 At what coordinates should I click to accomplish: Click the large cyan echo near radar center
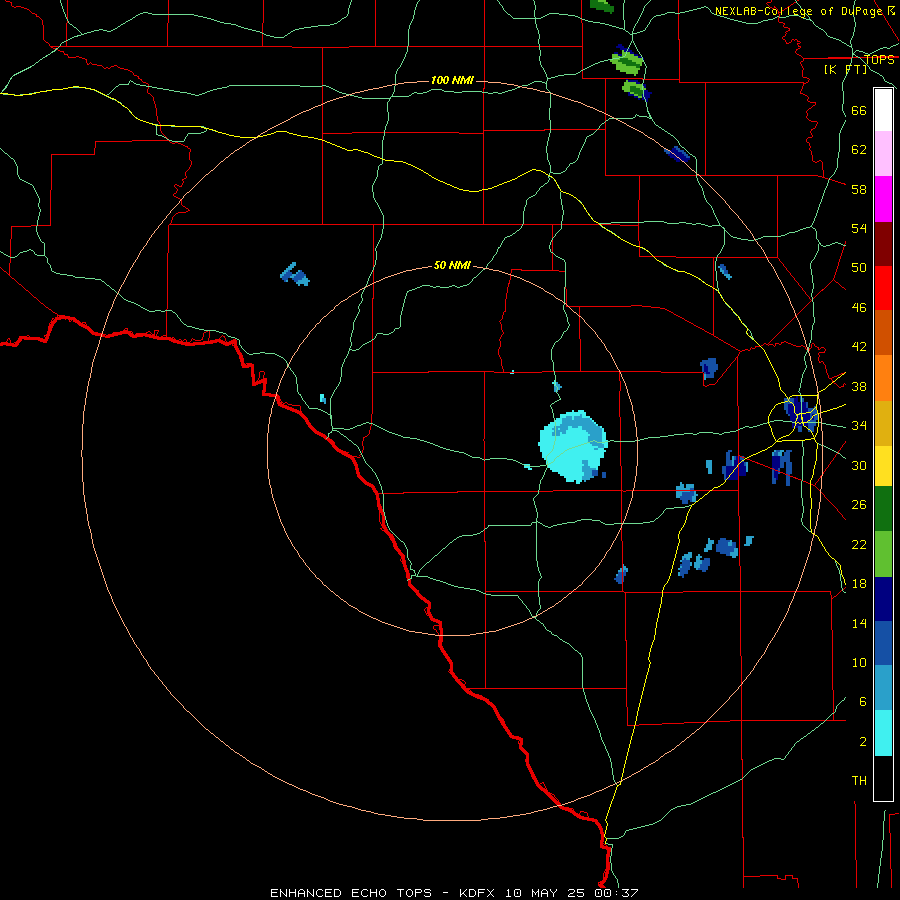[x=573, y=447]
